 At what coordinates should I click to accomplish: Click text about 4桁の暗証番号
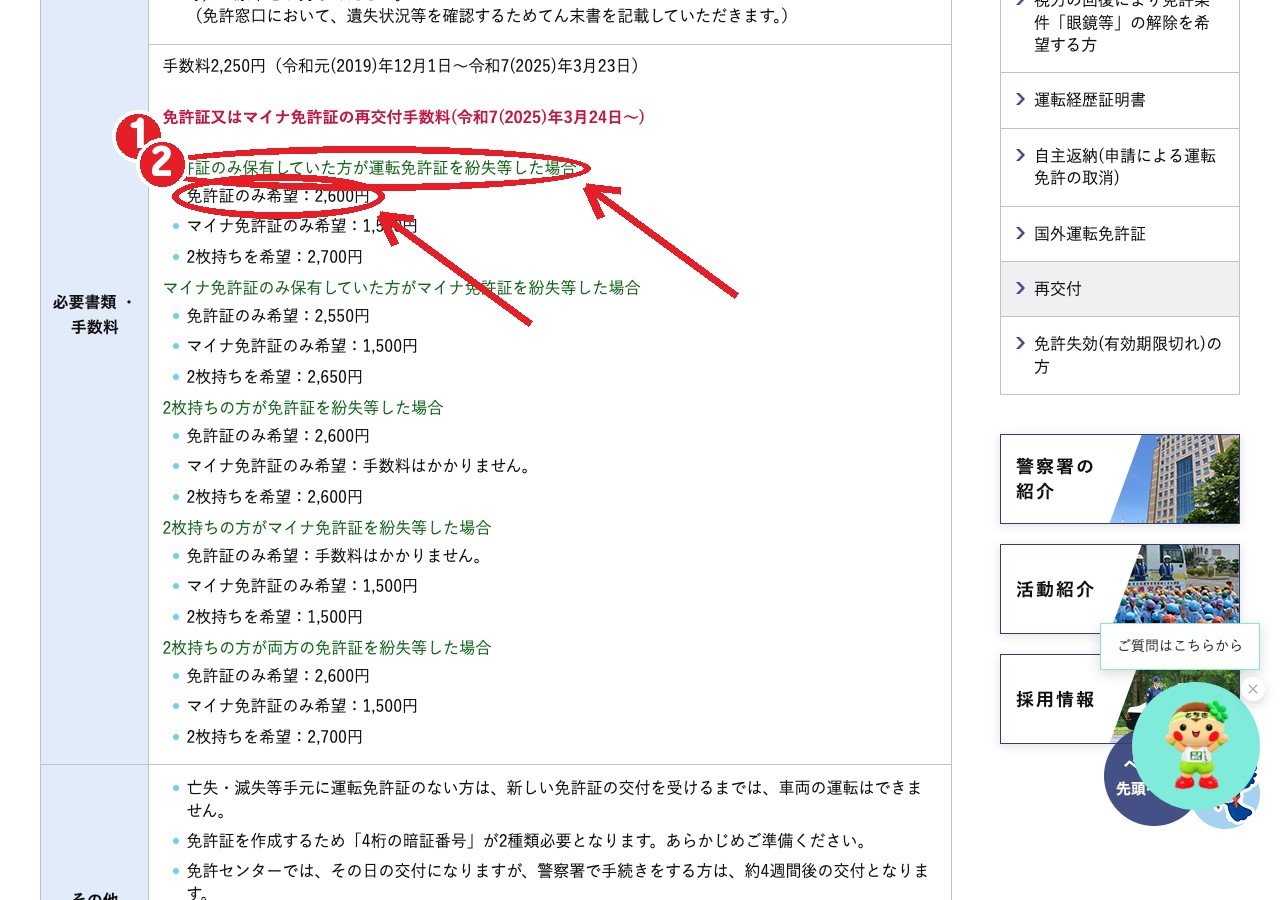pyautogui.click(x=527, y=841)
